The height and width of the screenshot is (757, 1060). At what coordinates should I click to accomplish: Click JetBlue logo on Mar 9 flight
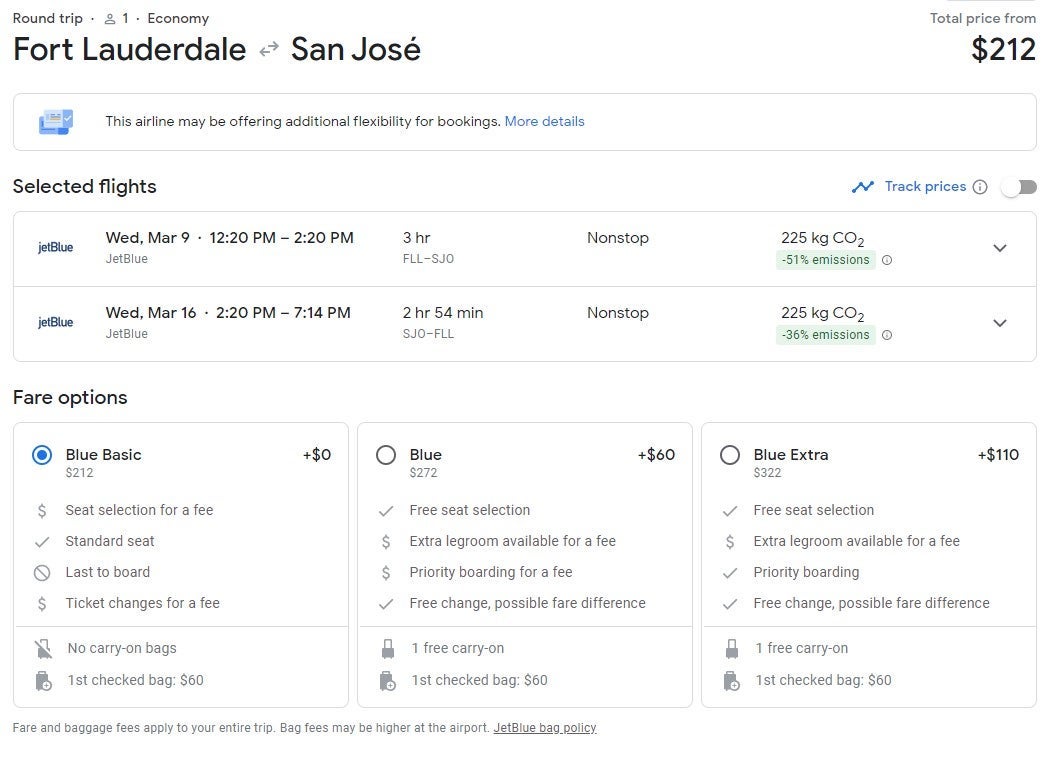56,248
